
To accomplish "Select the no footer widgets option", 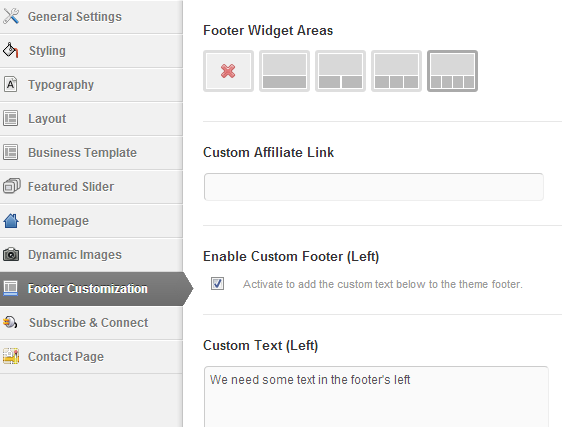I will [x=228, y=71].
